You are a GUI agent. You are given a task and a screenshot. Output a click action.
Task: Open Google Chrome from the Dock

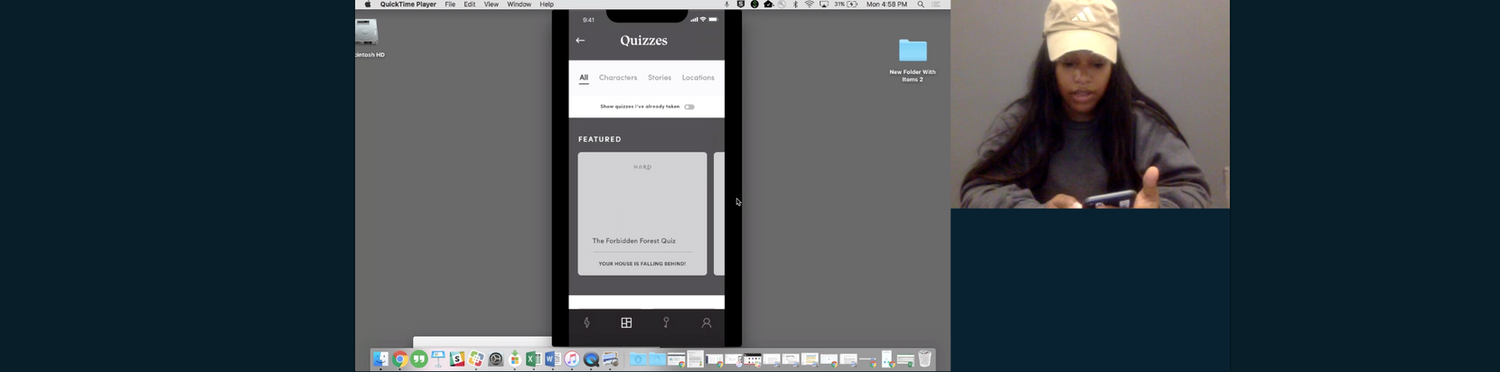pos(400,358)
